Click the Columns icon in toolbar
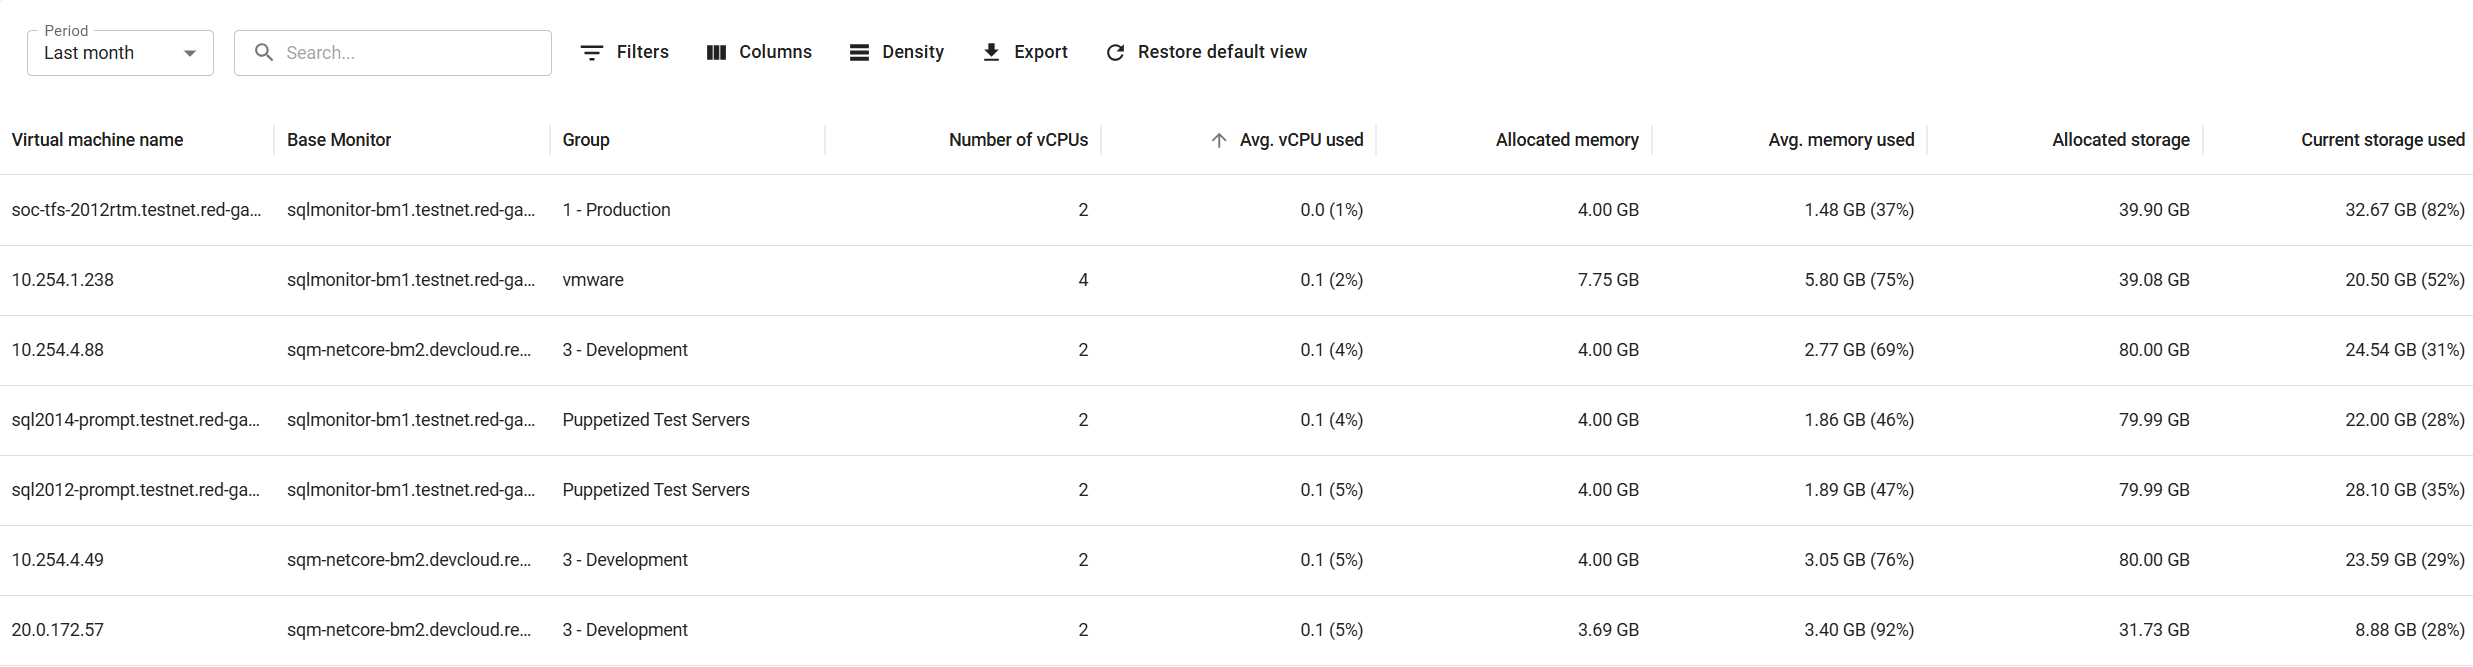 pos(716,53)
